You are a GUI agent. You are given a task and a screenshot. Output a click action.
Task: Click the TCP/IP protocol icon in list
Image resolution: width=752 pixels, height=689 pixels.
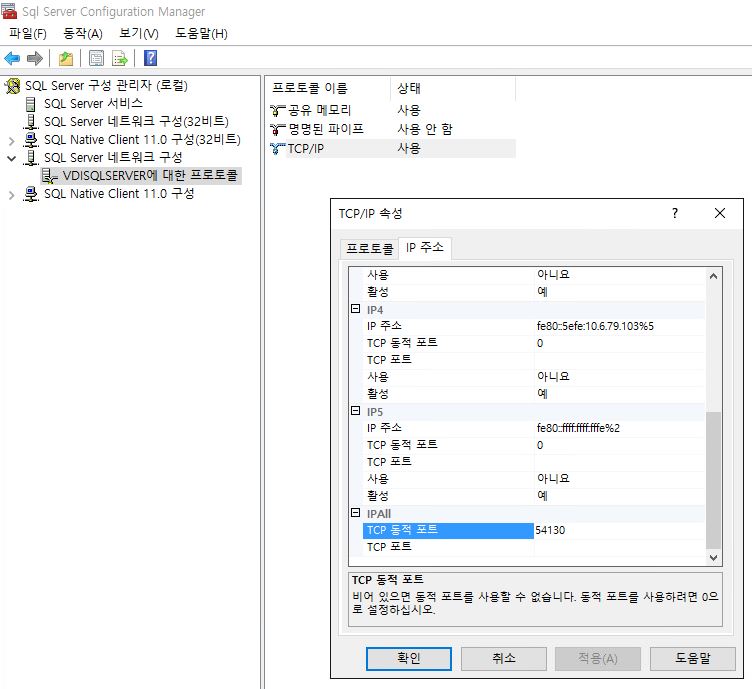(x=277, y=149)
